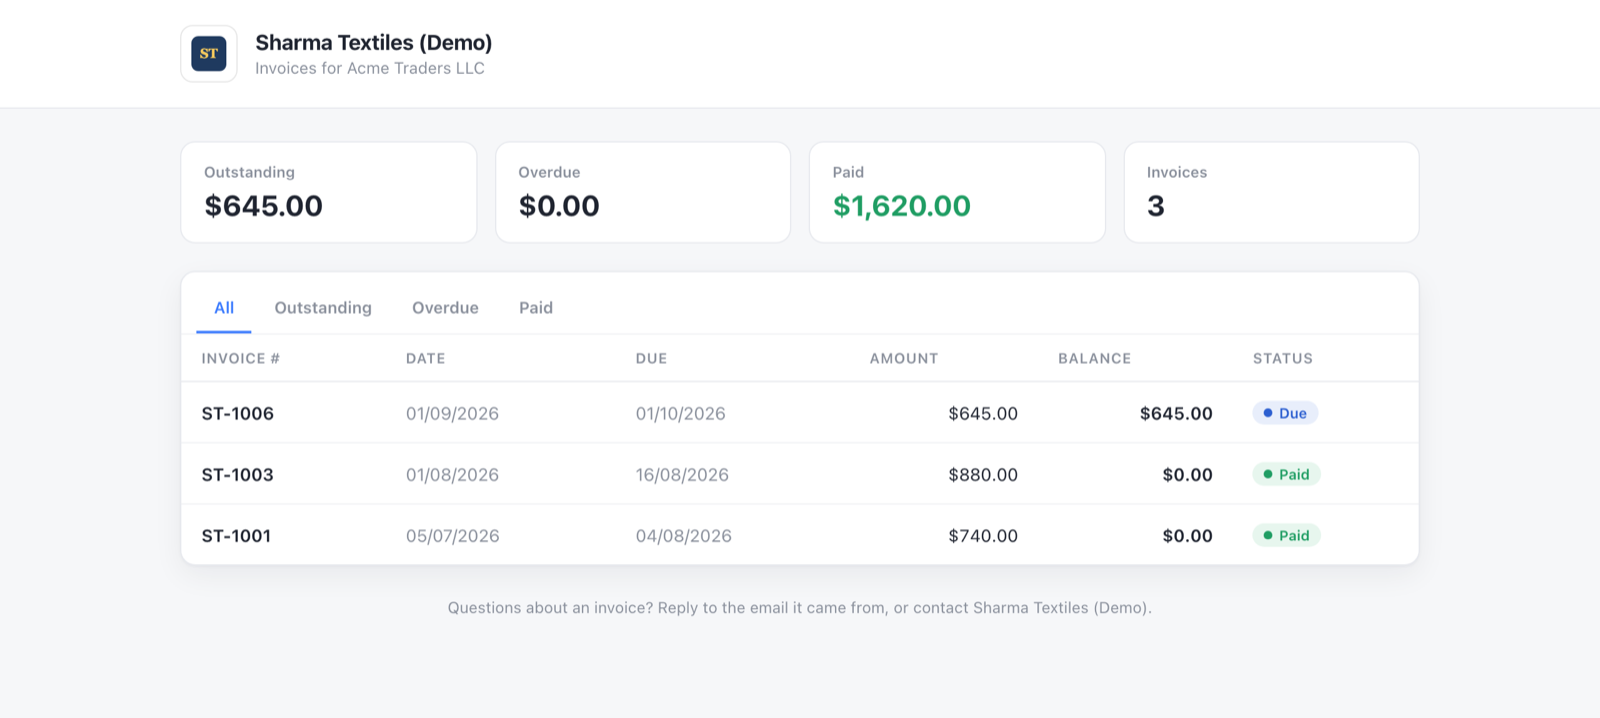The height and width of the screenshot is (718, 1600).
Task: Switch to the Overdue tab
Action: click(x=445, y=308)
